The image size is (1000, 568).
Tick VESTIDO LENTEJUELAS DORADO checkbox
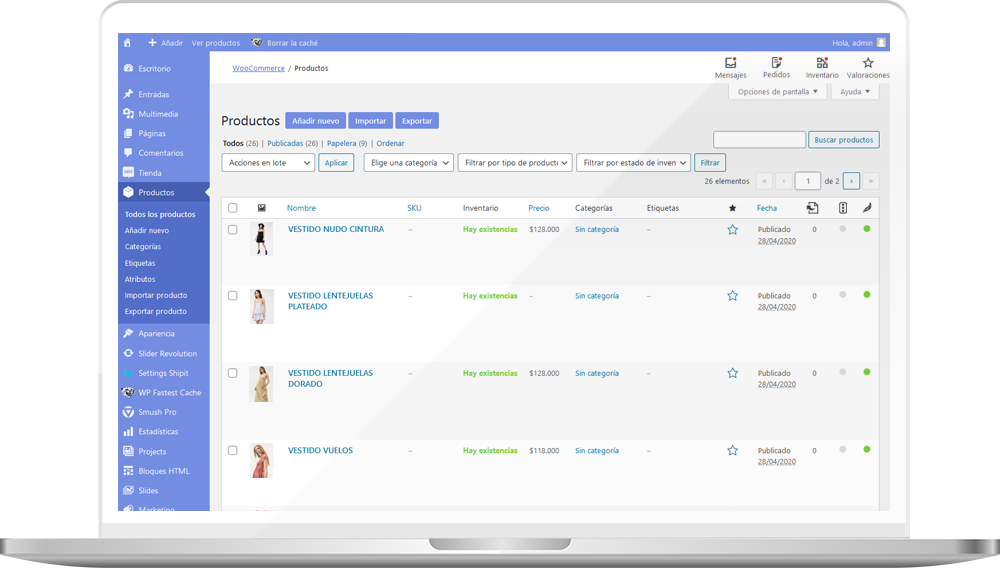(233, 373)
